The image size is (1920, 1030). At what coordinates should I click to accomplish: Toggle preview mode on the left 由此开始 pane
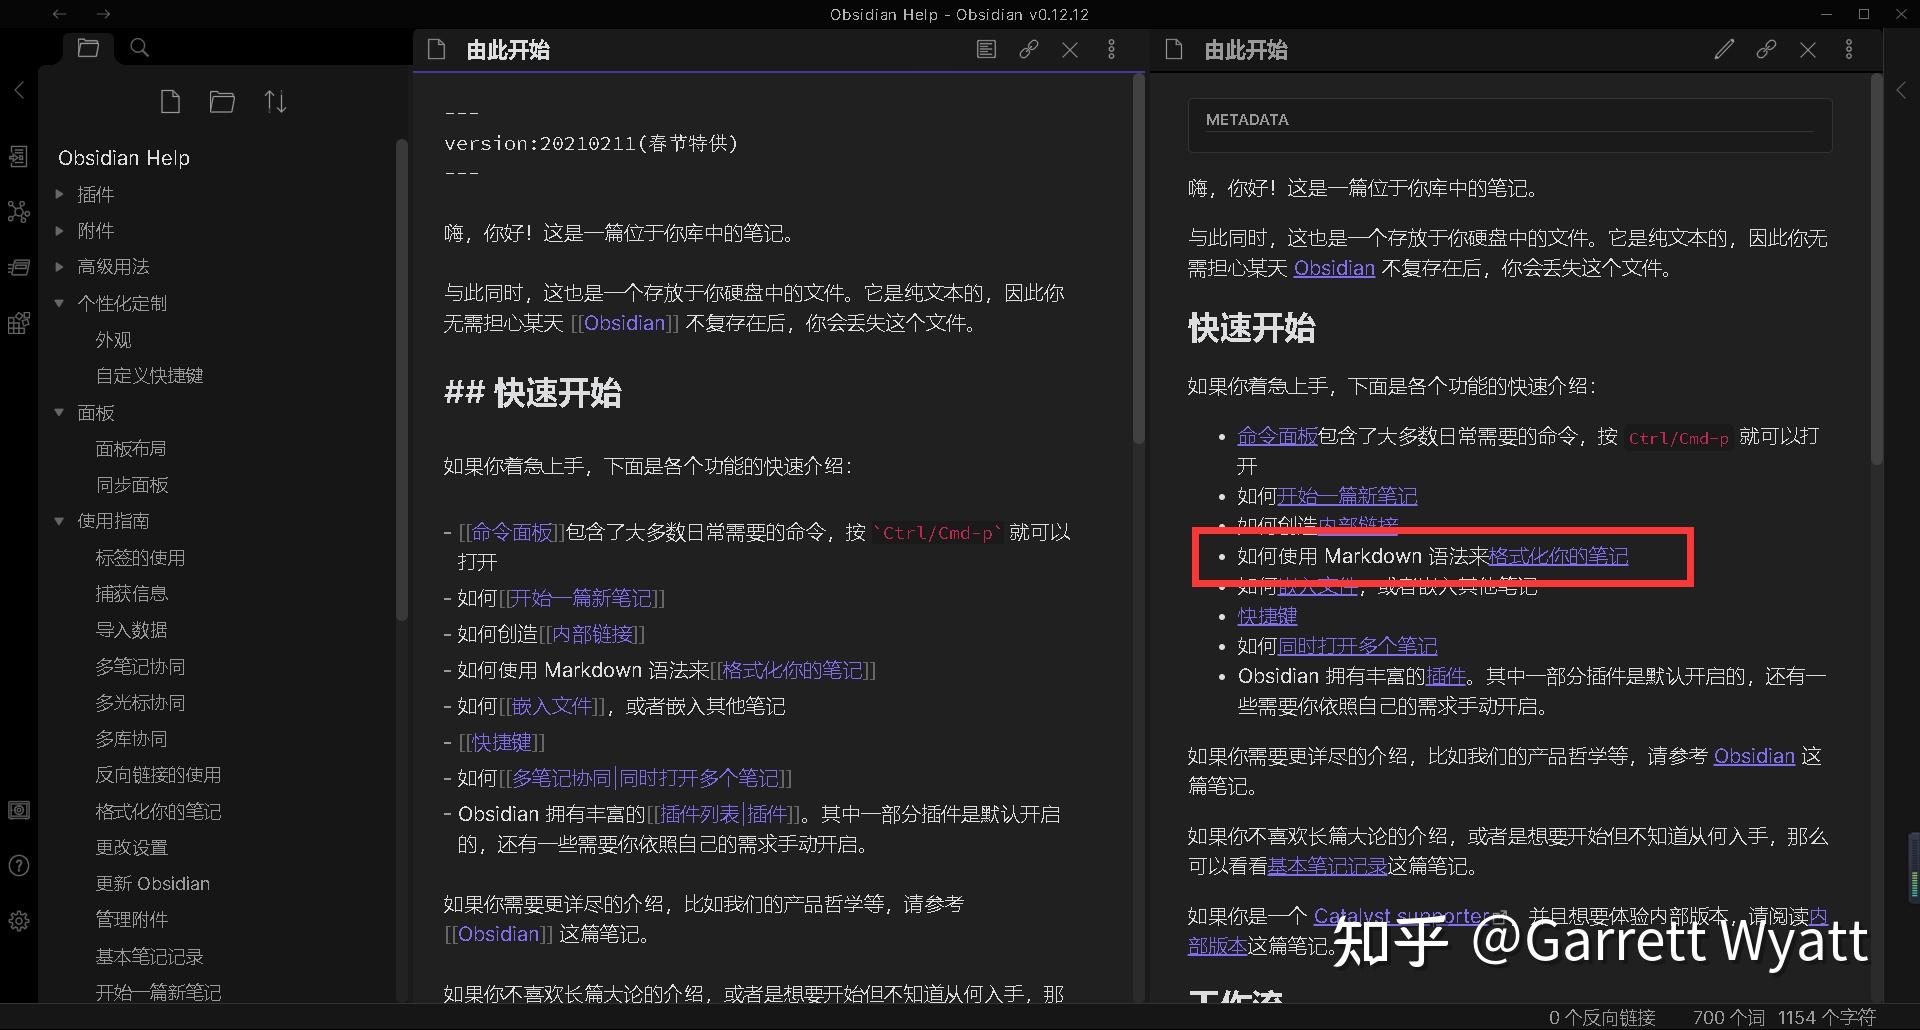point(985,48)
